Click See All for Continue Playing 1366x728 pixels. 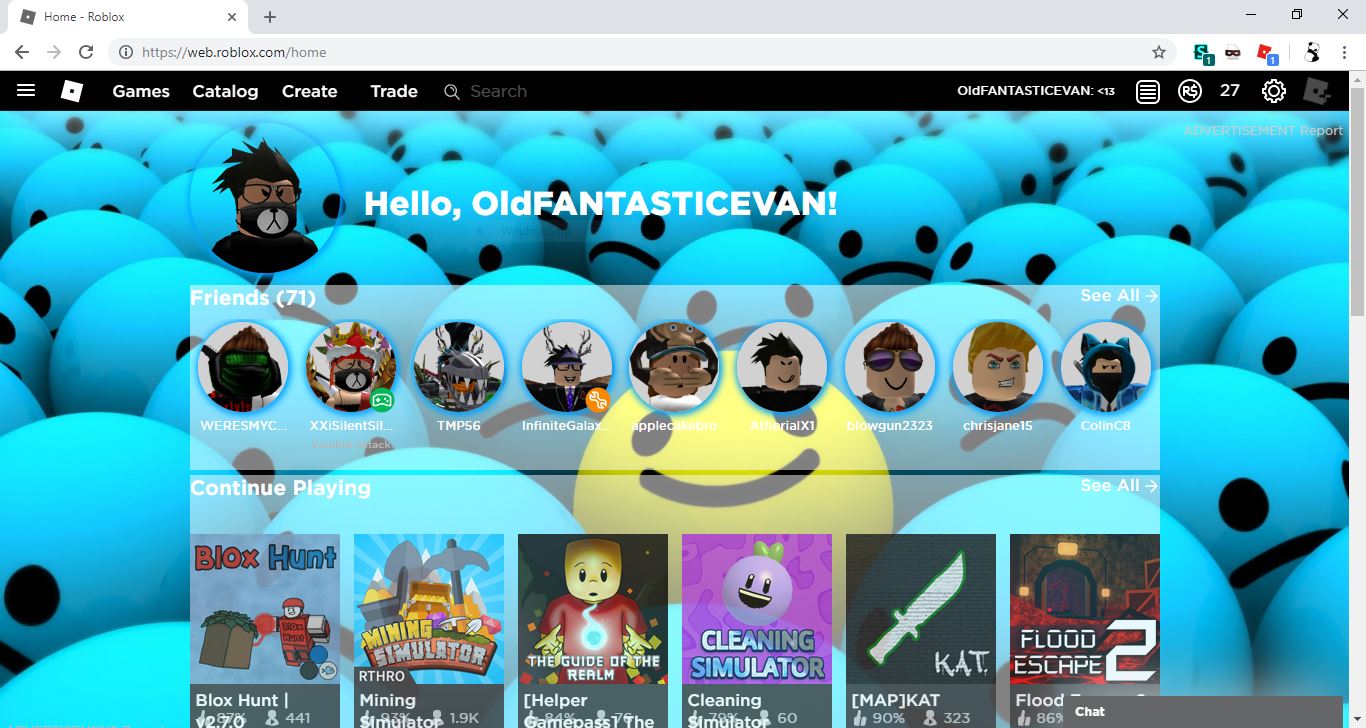[x=1119, y=486]
